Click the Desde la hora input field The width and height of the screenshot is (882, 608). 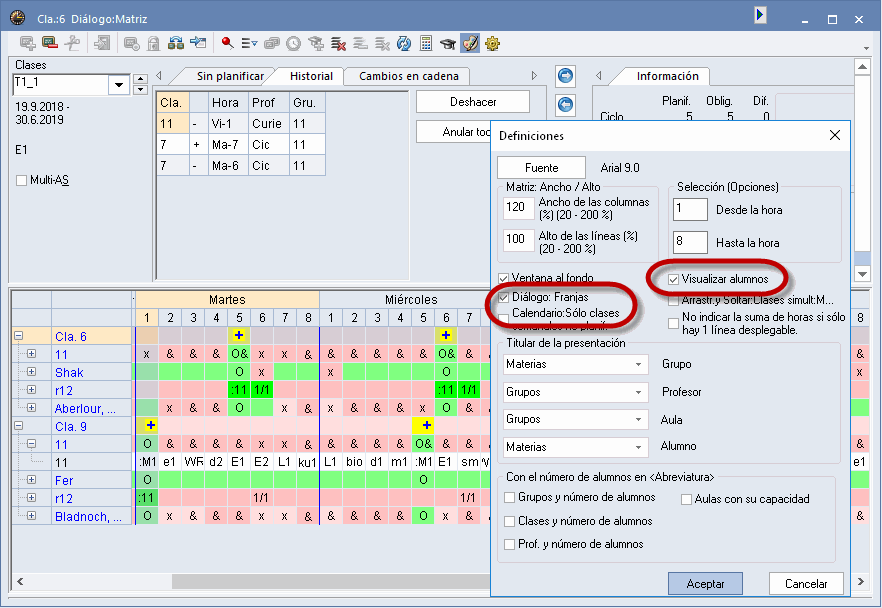click(690, 209)
